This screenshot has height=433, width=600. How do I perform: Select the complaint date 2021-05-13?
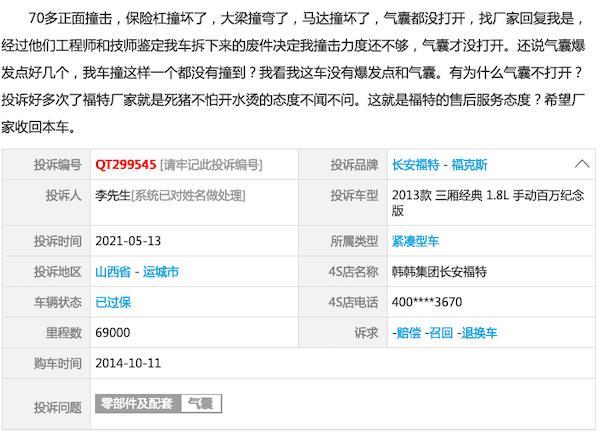click(x=128, y=241)
